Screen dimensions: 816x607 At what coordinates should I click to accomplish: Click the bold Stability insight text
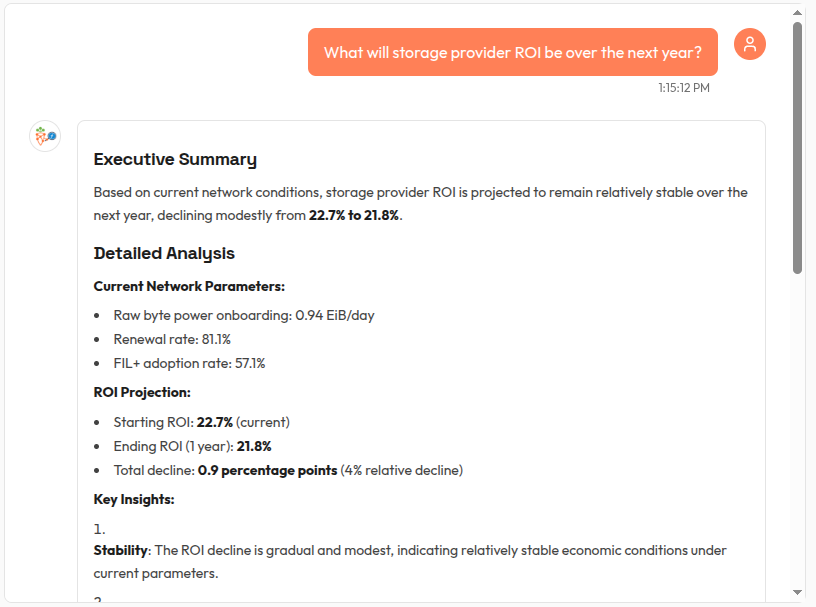tap(120, 550)
